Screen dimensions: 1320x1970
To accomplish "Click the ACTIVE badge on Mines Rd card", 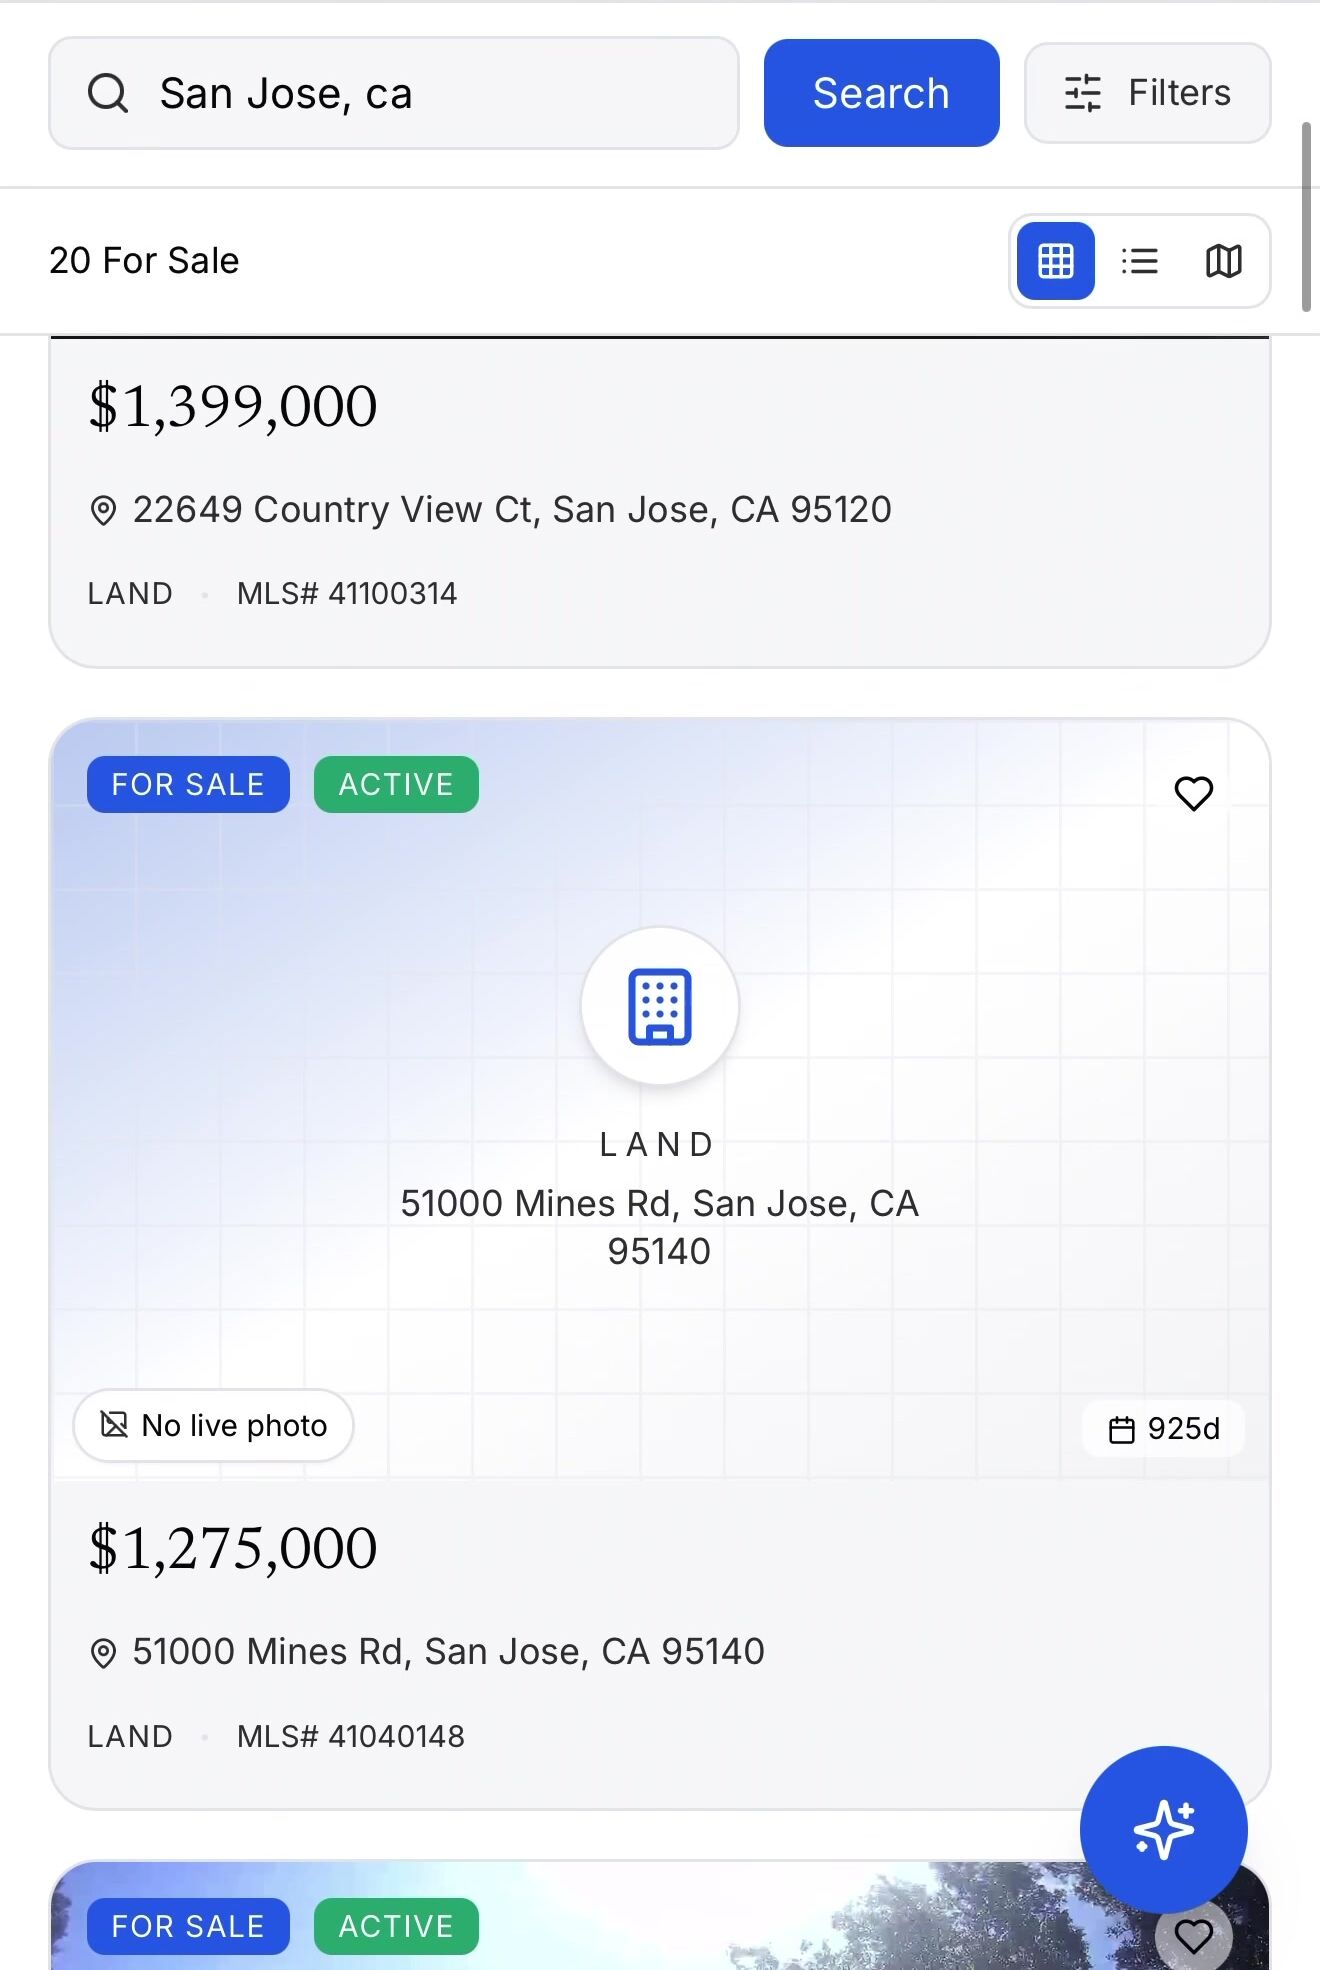I will coord(396,785).
